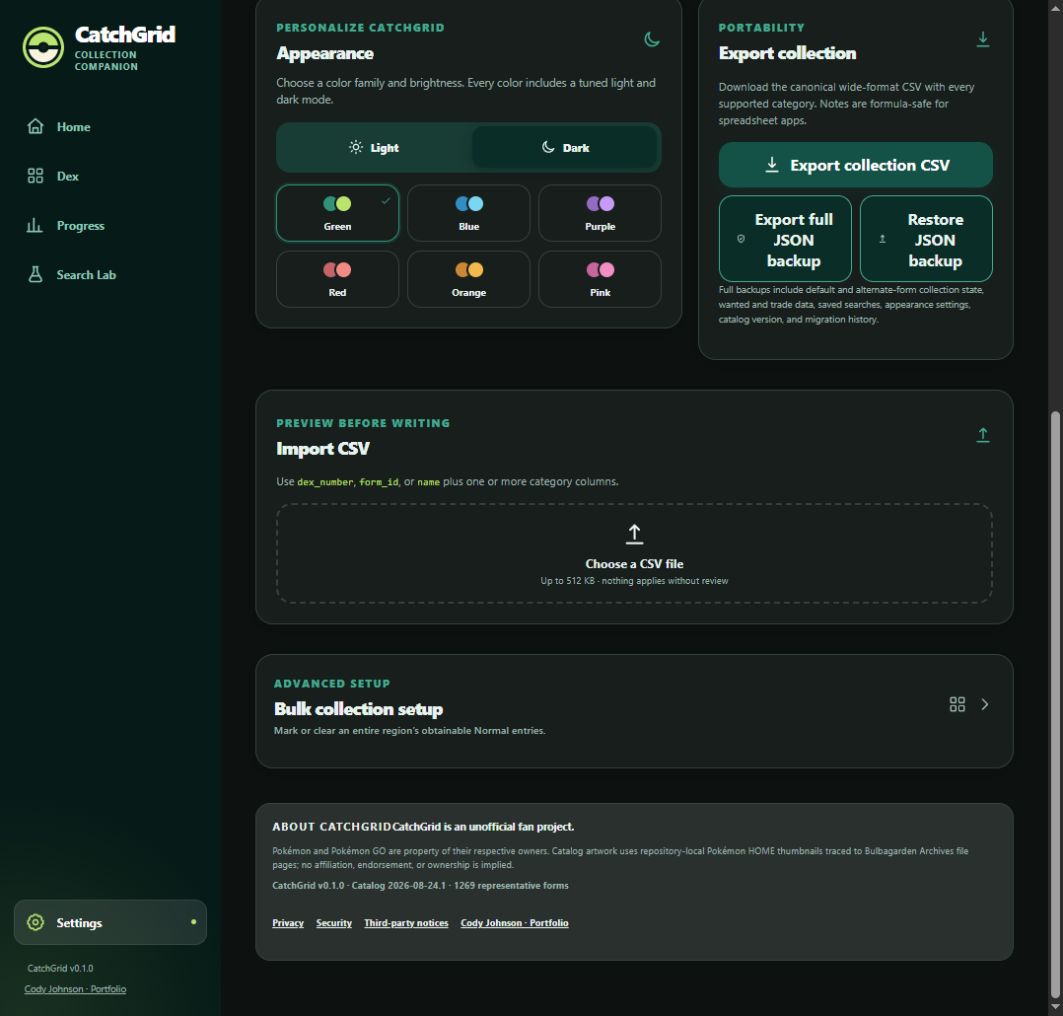Open the Search Lab page

[110, 275]
